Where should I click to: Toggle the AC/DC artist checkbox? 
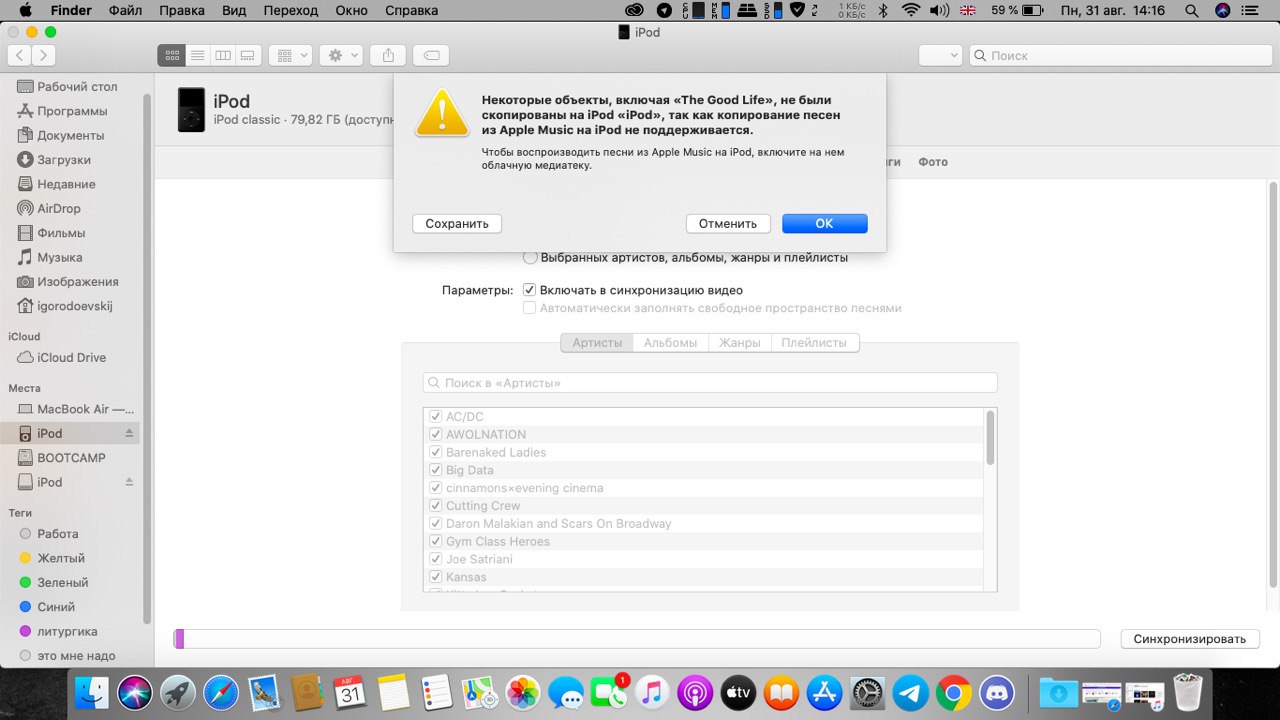(x=436, y=417)
